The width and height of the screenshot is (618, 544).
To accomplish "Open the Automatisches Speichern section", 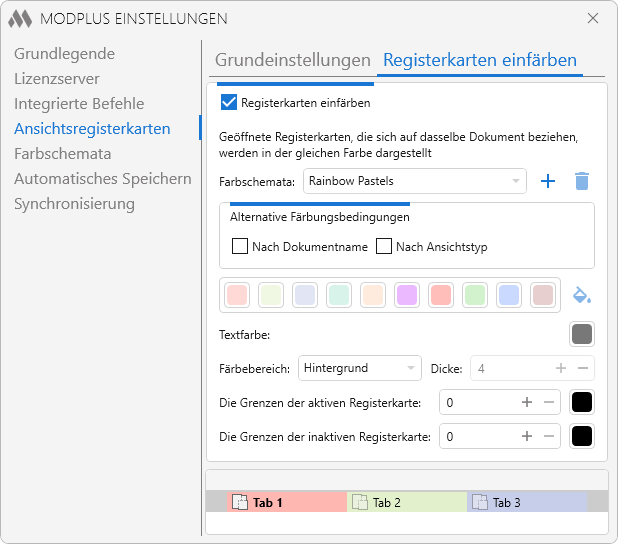I will [x=103, y=179].
